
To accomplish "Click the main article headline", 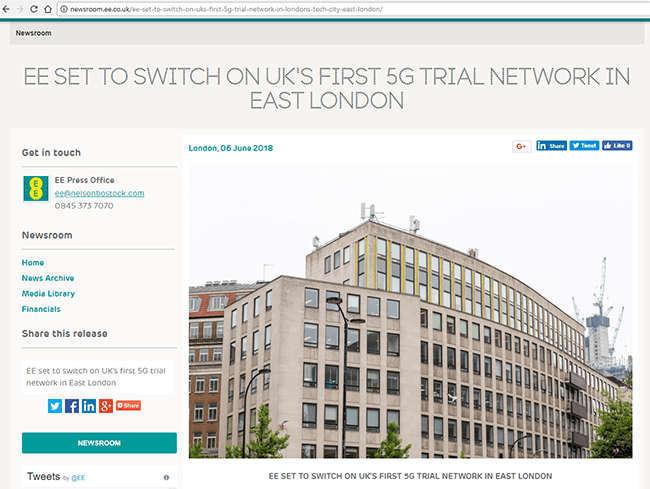I will pyautogui.click(x=327, y=88).
